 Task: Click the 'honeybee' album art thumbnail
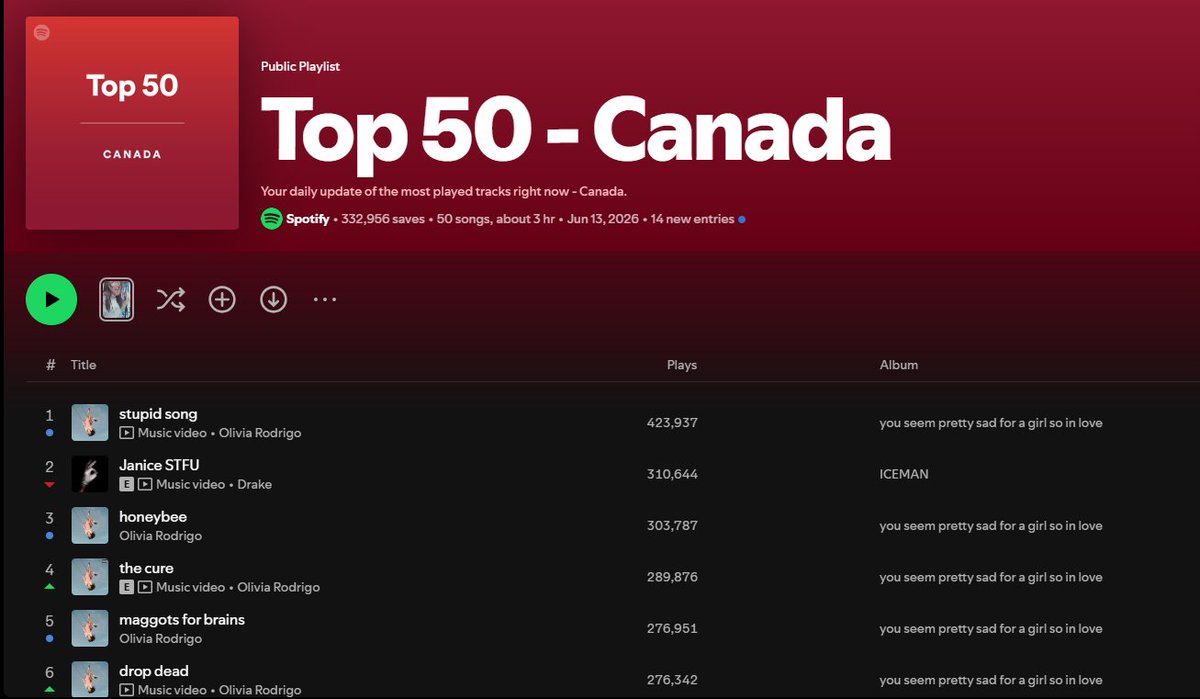click(x=90, y=526)
